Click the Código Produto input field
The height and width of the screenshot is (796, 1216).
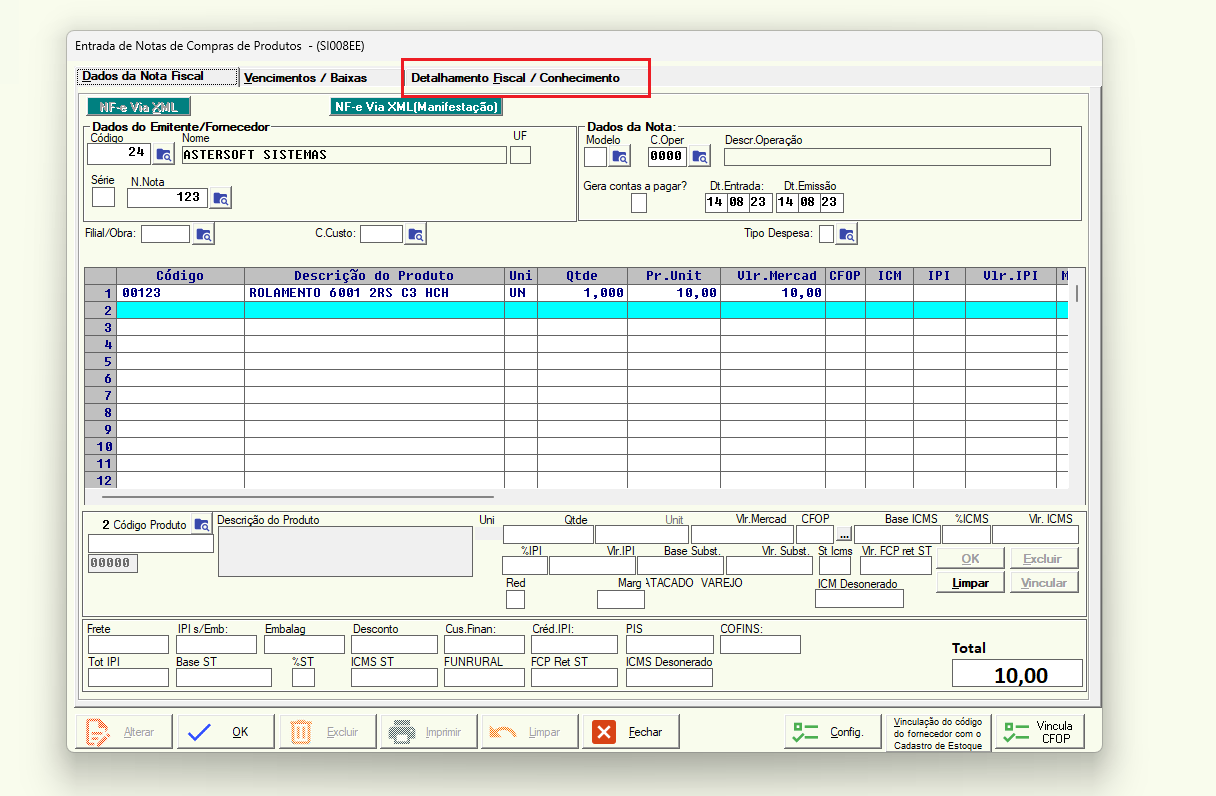click(151, 543)
